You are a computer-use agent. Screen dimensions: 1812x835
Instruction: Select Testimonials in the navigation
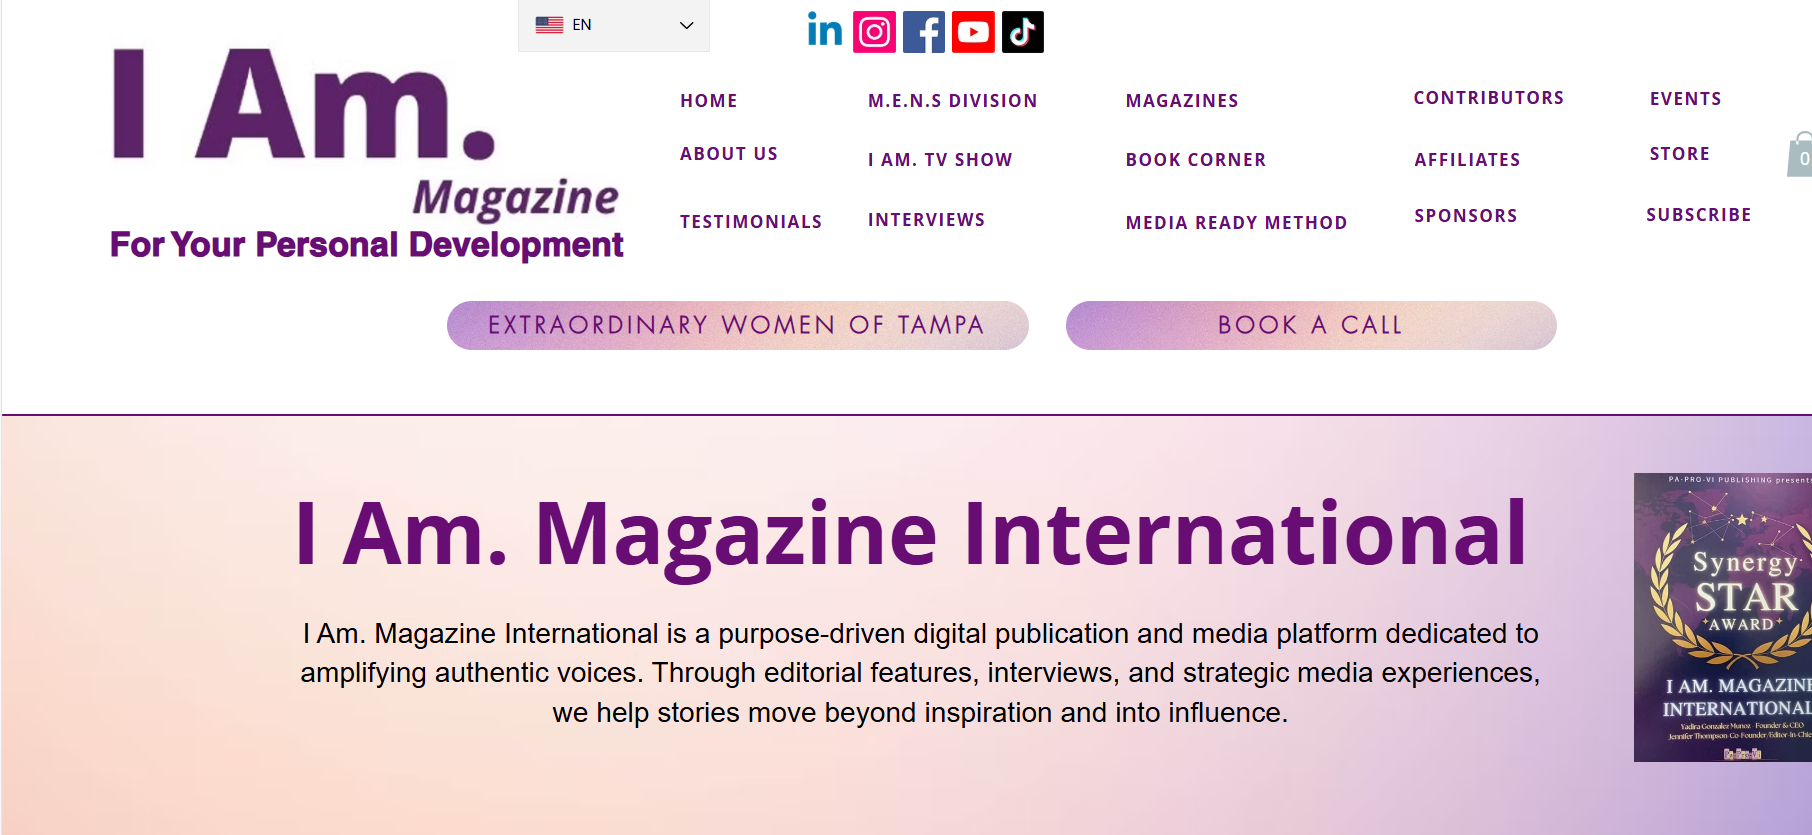[751, 222]
